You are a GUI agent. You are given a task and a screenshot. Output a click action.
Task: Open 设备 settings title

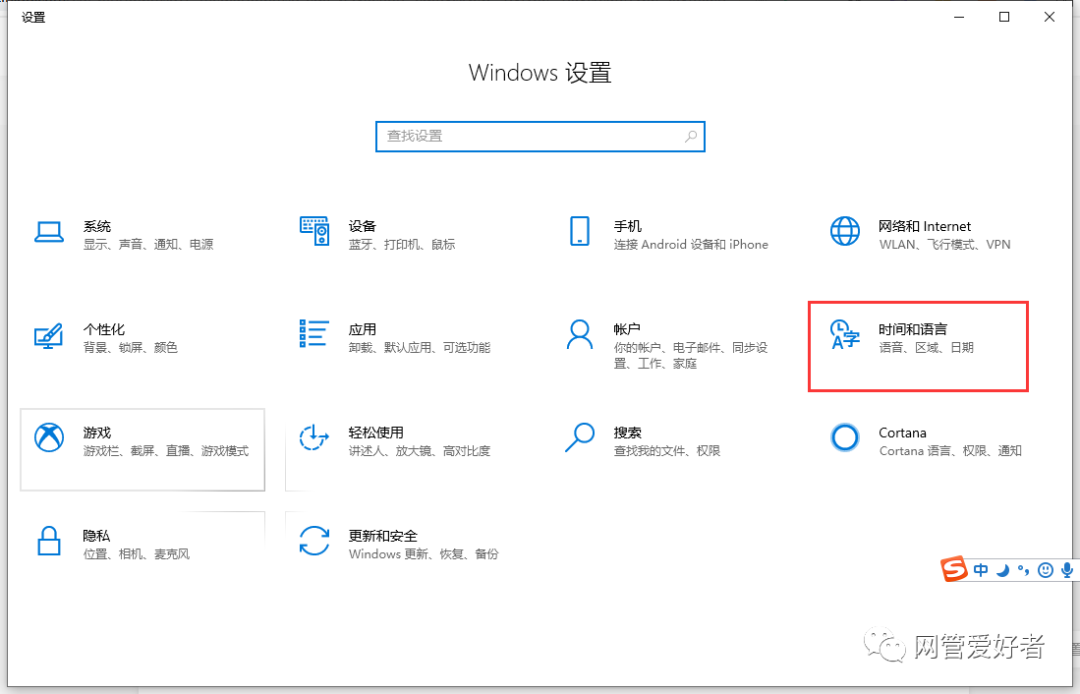click(x=362, y=226)
